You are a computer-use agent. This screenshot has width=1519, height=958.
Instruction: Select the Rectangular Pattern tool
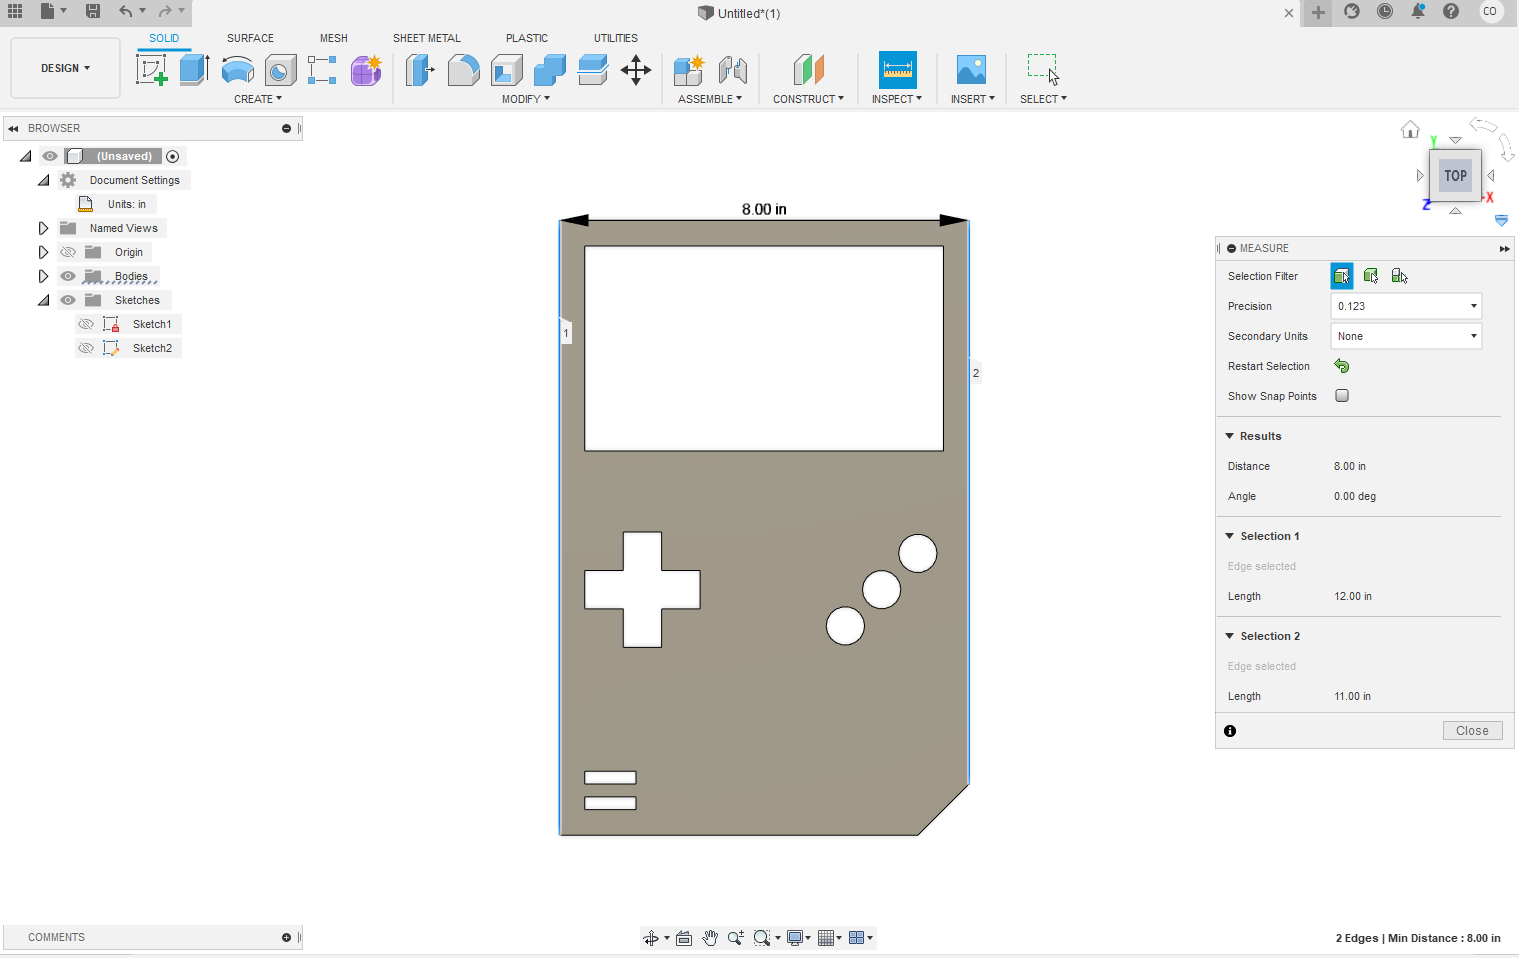coord(322,70)
